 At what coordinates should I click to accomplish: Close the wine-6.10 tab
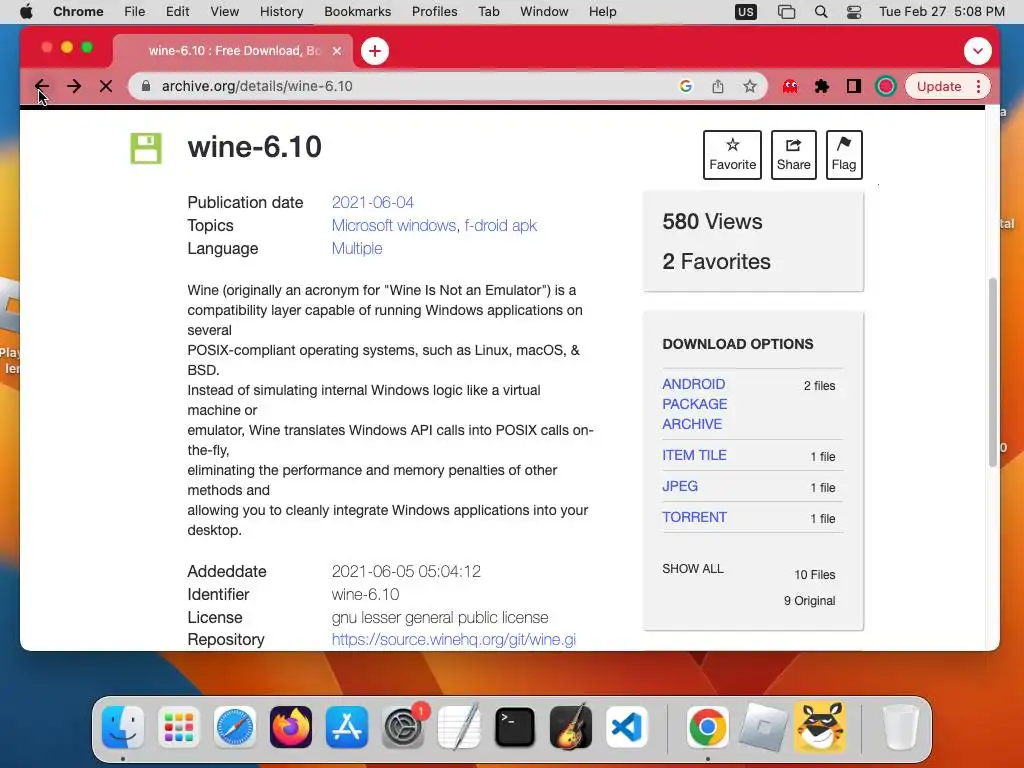pos(337,51)
